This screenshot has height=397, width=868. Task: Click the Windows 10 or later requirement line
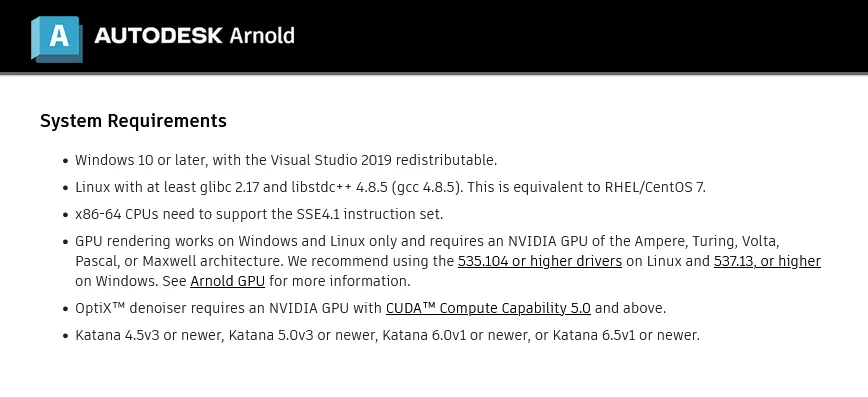pos(286,160)
